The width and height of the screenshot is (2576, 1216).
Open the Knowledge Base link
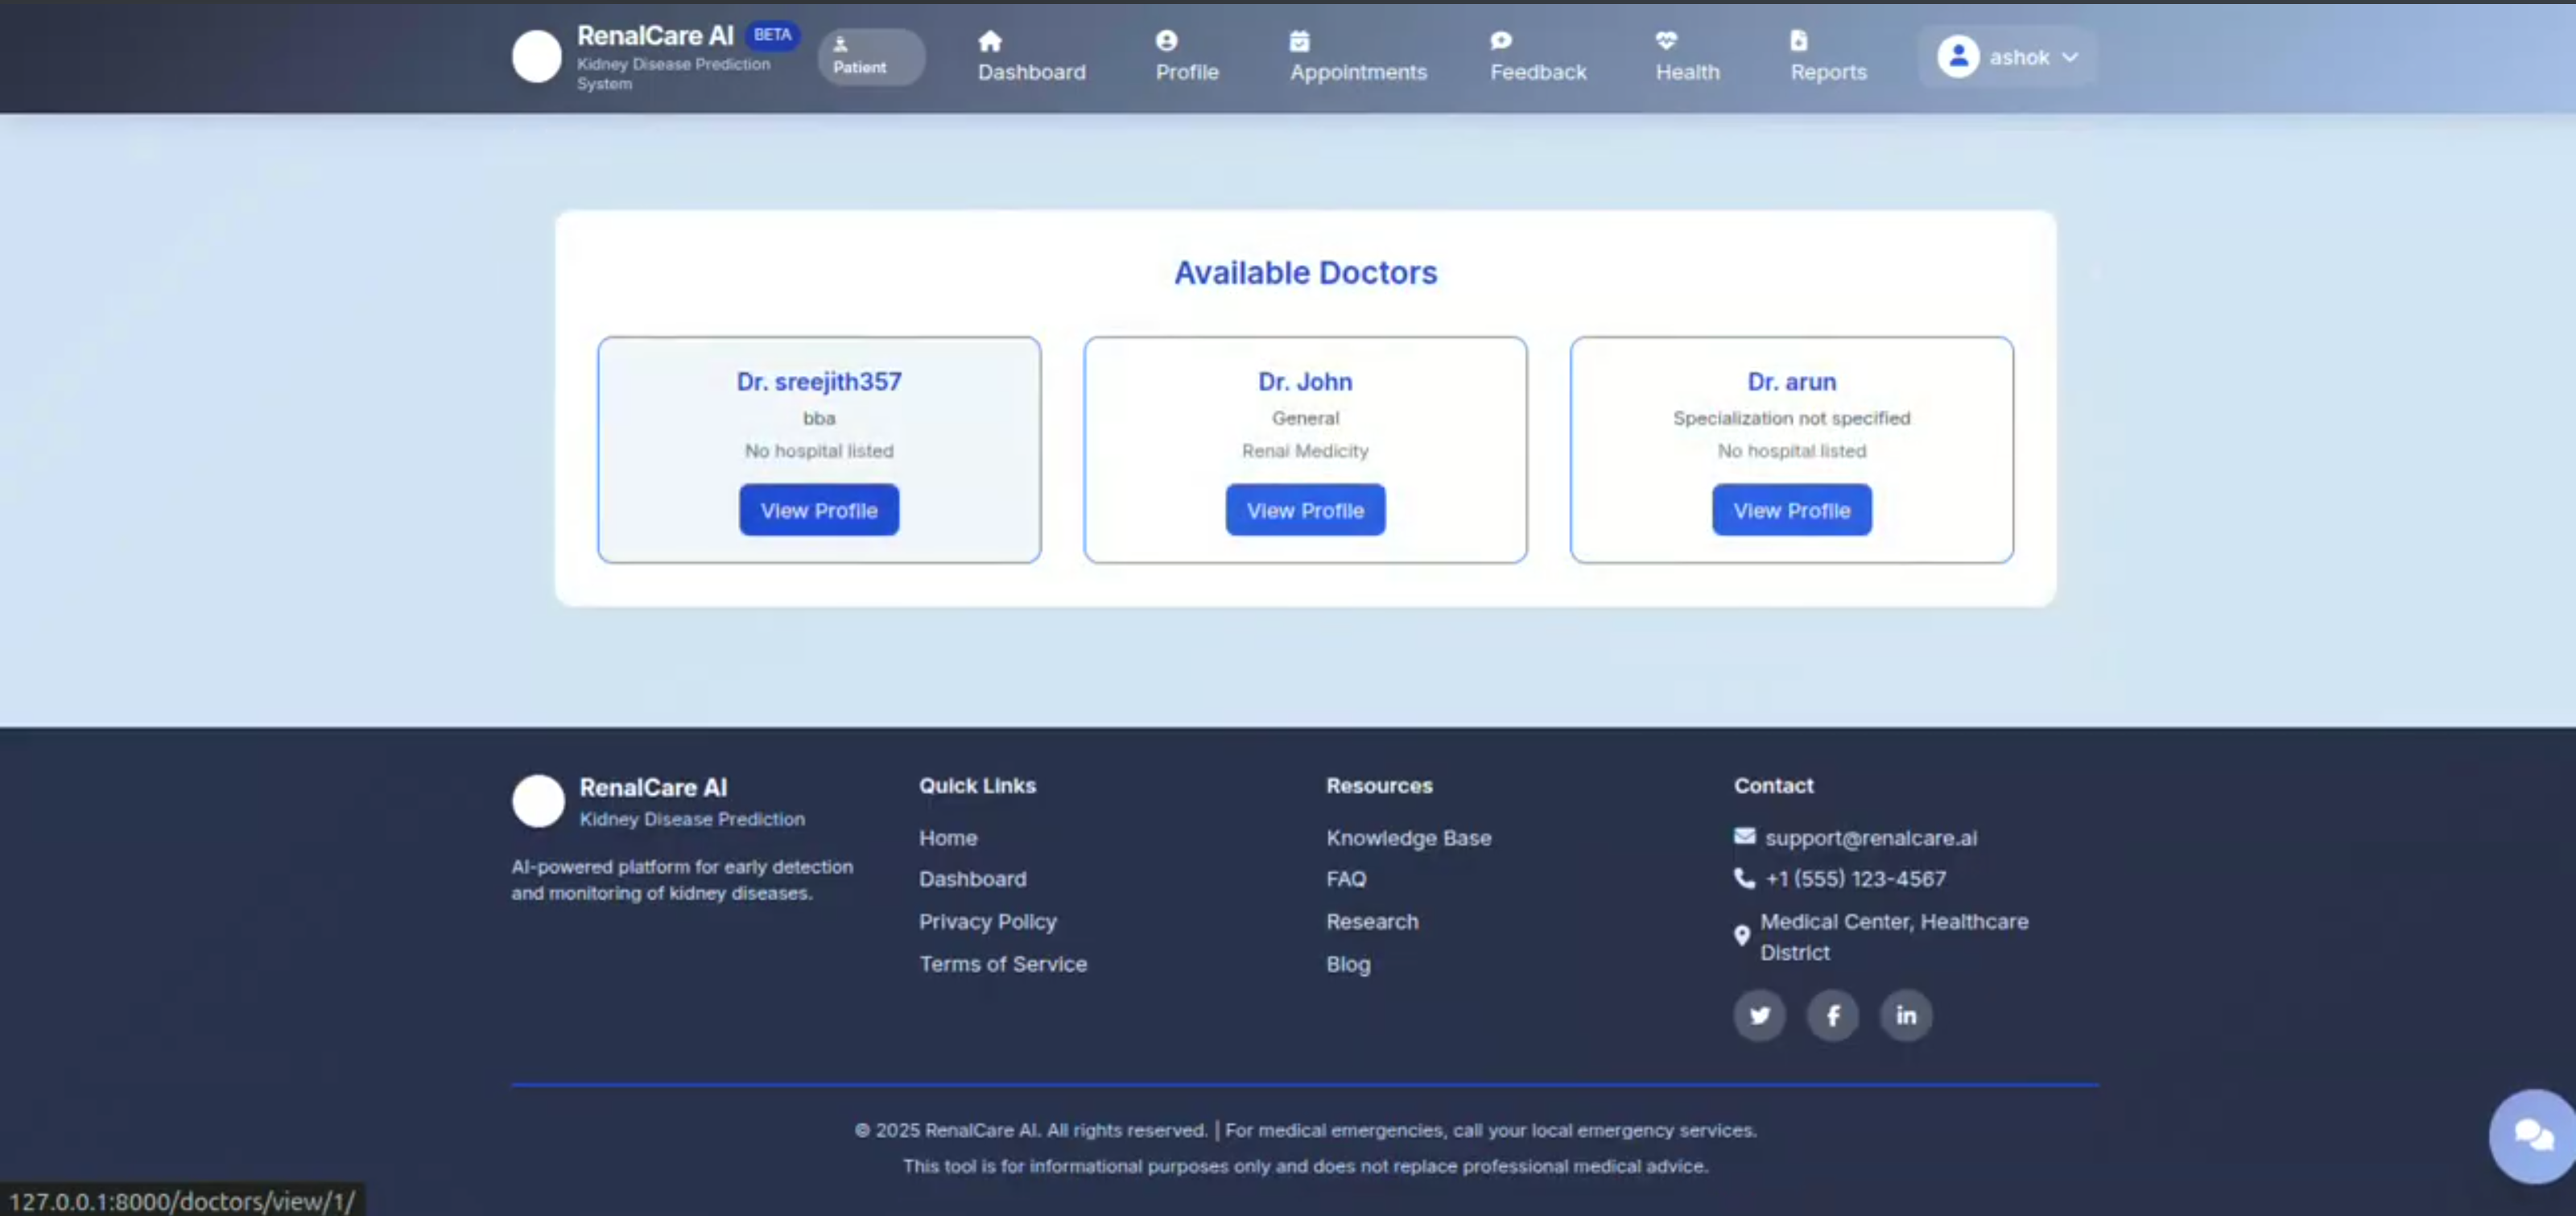coord(1408,838)
